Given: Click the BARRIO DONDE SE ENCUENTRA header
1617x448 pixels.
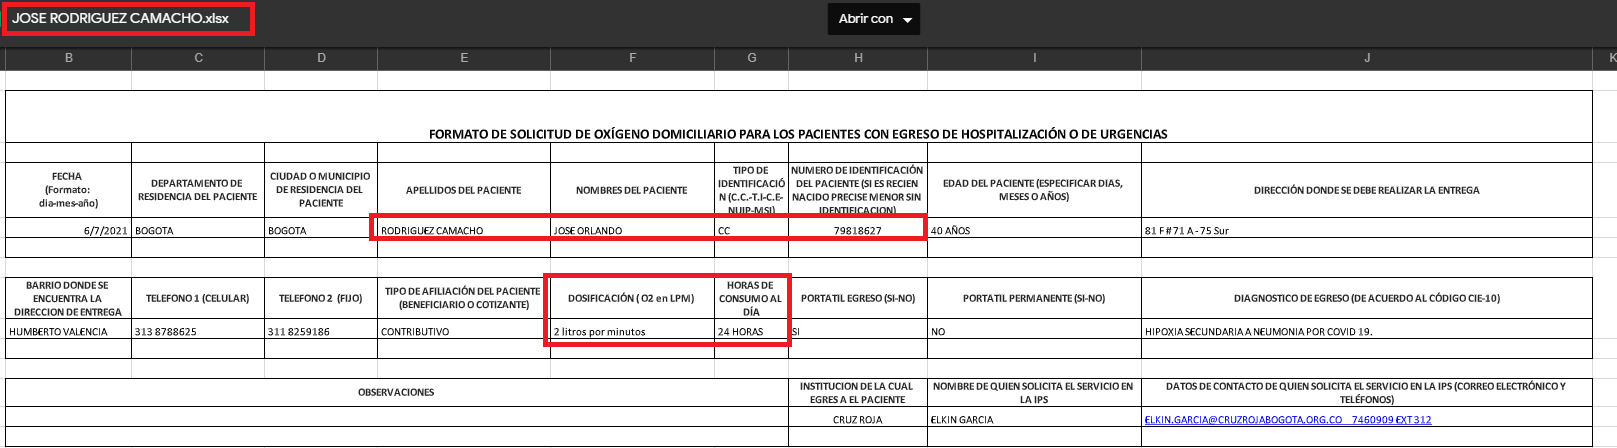Looking at the screenshot, I should coord(68,298).
